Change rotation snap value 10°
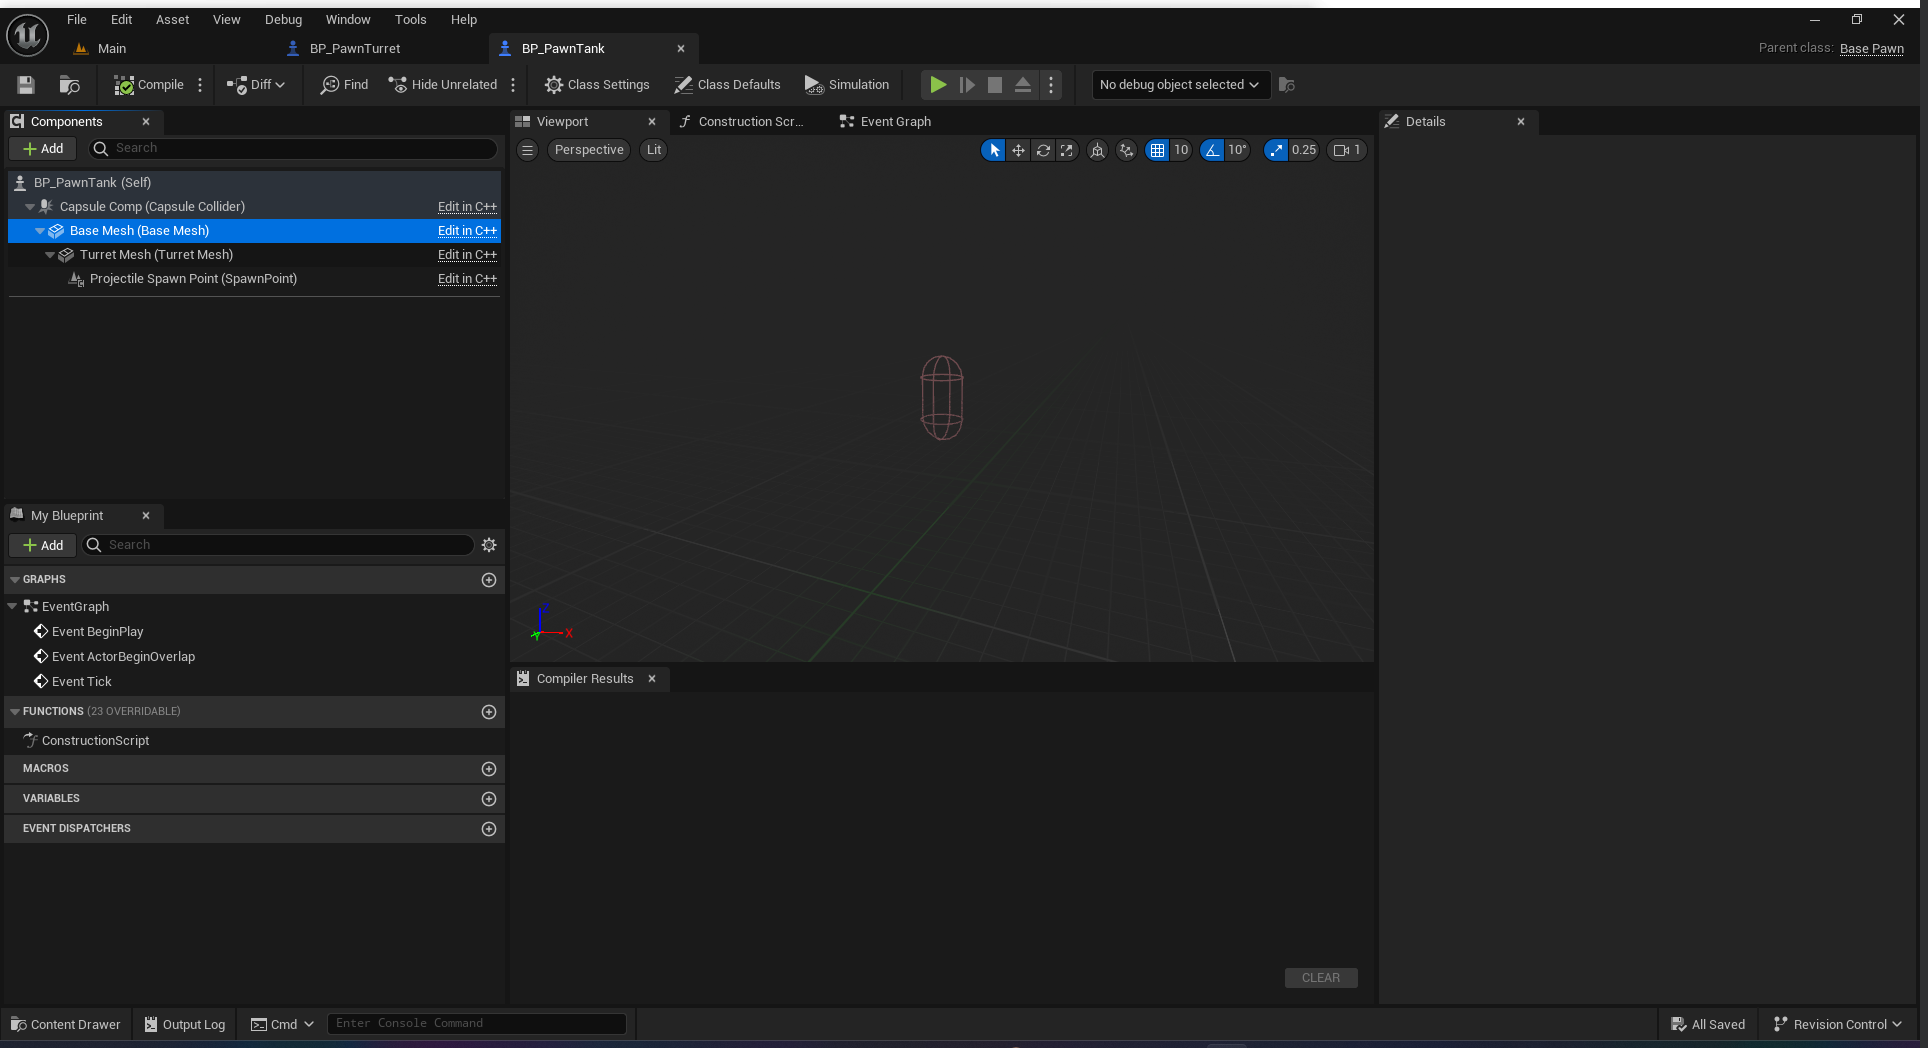This screenshot has height=1048, width=1928. (x=1238, y=150)
